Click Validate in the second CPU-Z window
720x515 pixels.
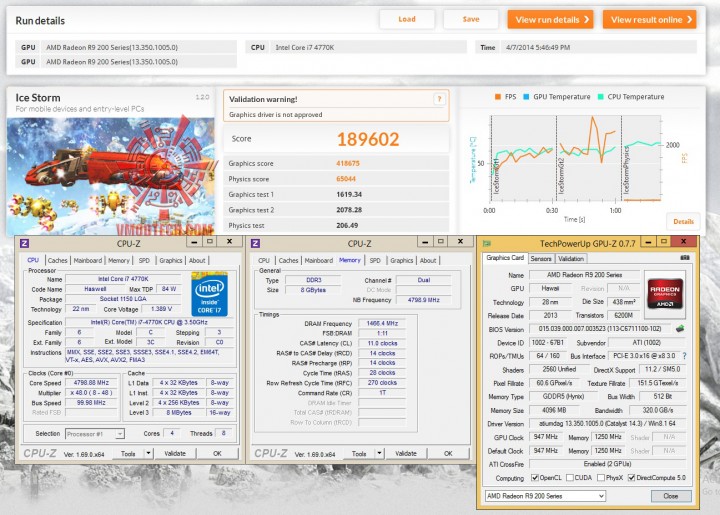click(406, 453)
